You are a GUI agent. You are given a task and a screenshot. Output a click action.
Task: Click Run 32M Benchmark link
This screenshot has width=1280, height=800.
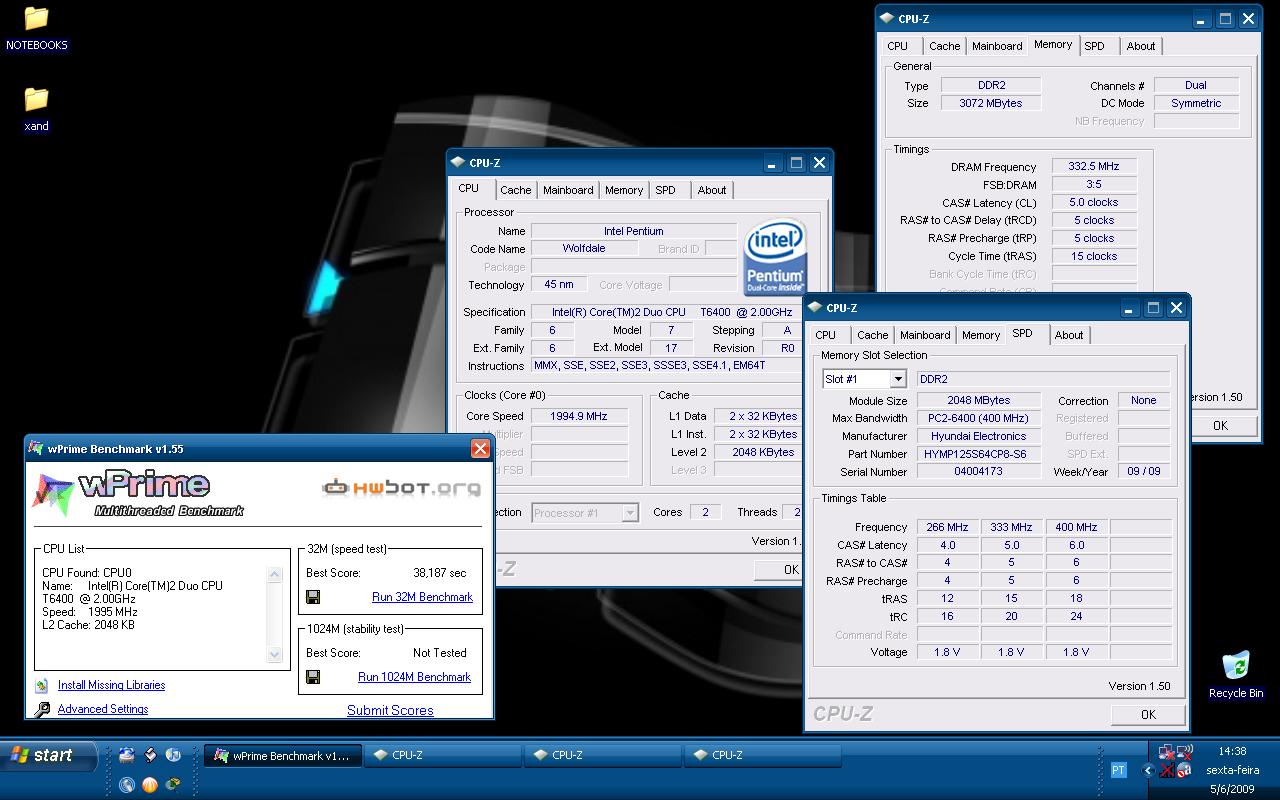point(422,597)
